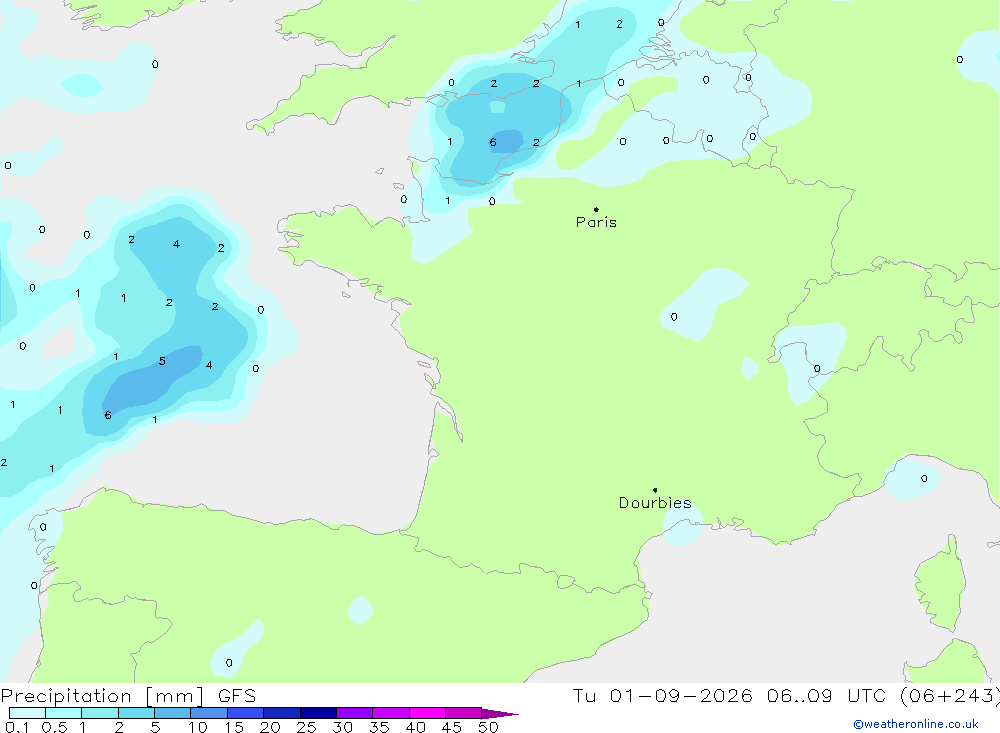The width and height of the screenshot is (1000, 733).
Task: Pick the 45–50 mm legend swatch
Action: coord(463,713)
